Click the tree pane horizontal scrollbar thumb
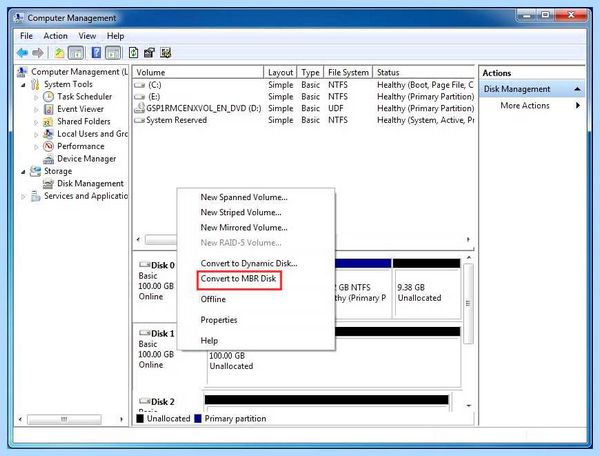 (x=64, y=420)
